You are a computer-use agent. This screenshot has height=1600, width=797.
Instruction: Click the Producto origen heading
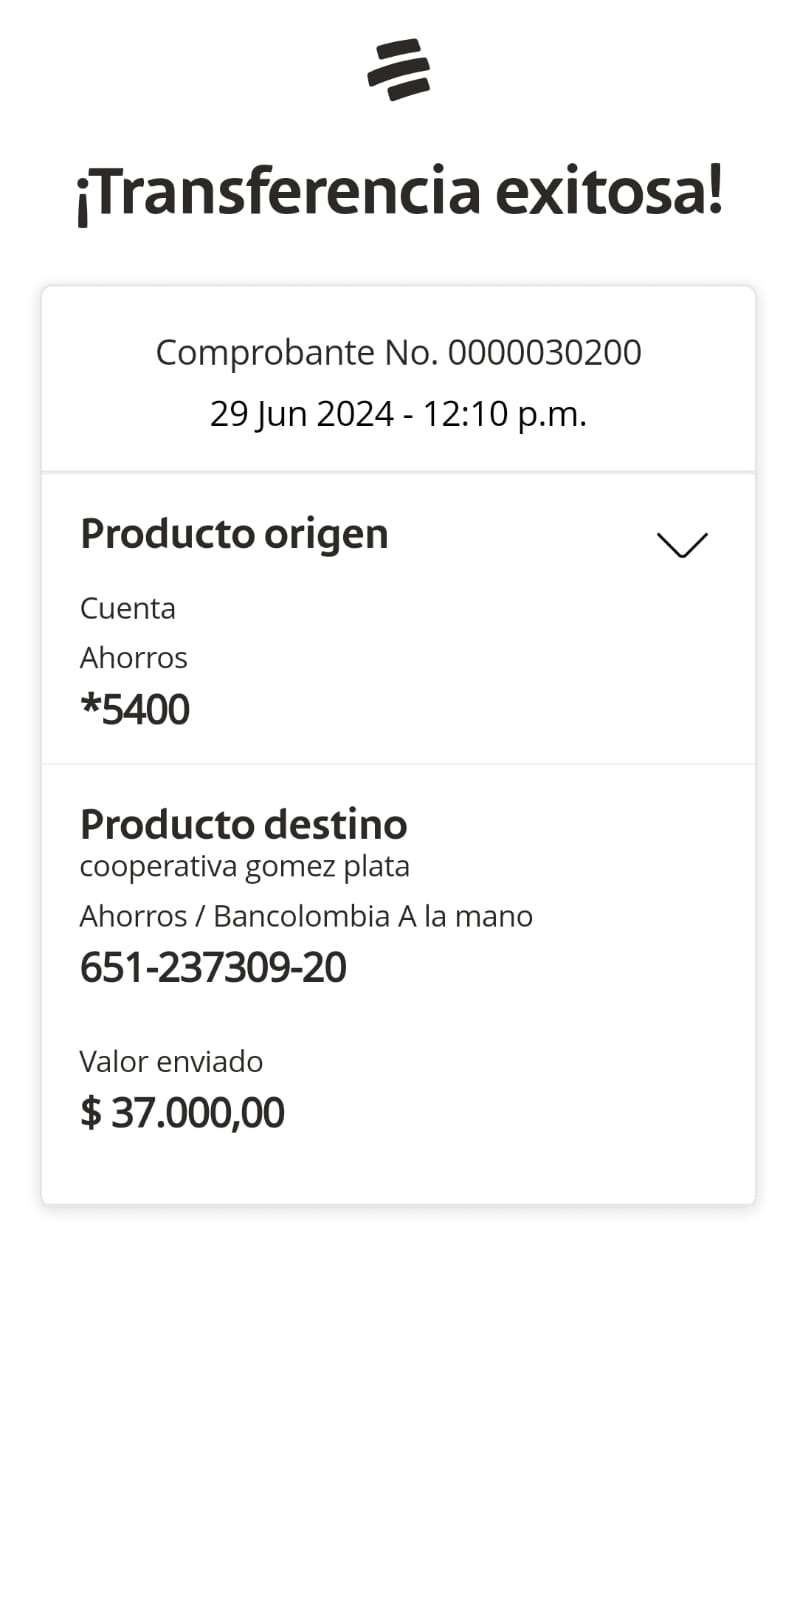234,534
